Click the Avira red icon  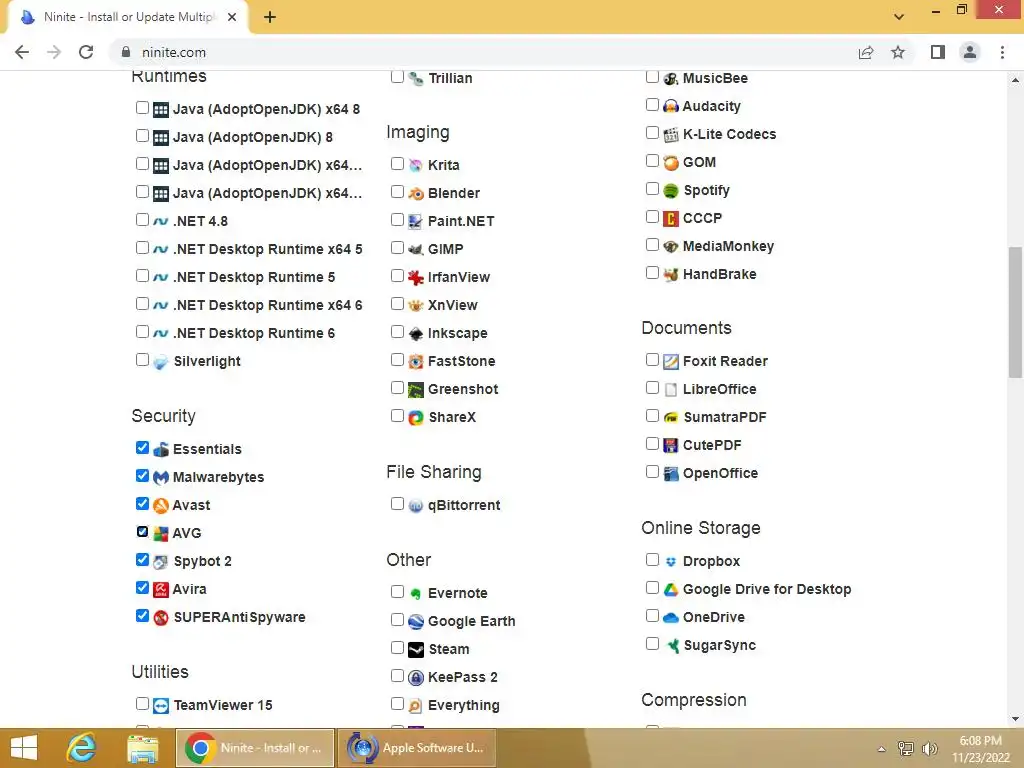[161, 589]
